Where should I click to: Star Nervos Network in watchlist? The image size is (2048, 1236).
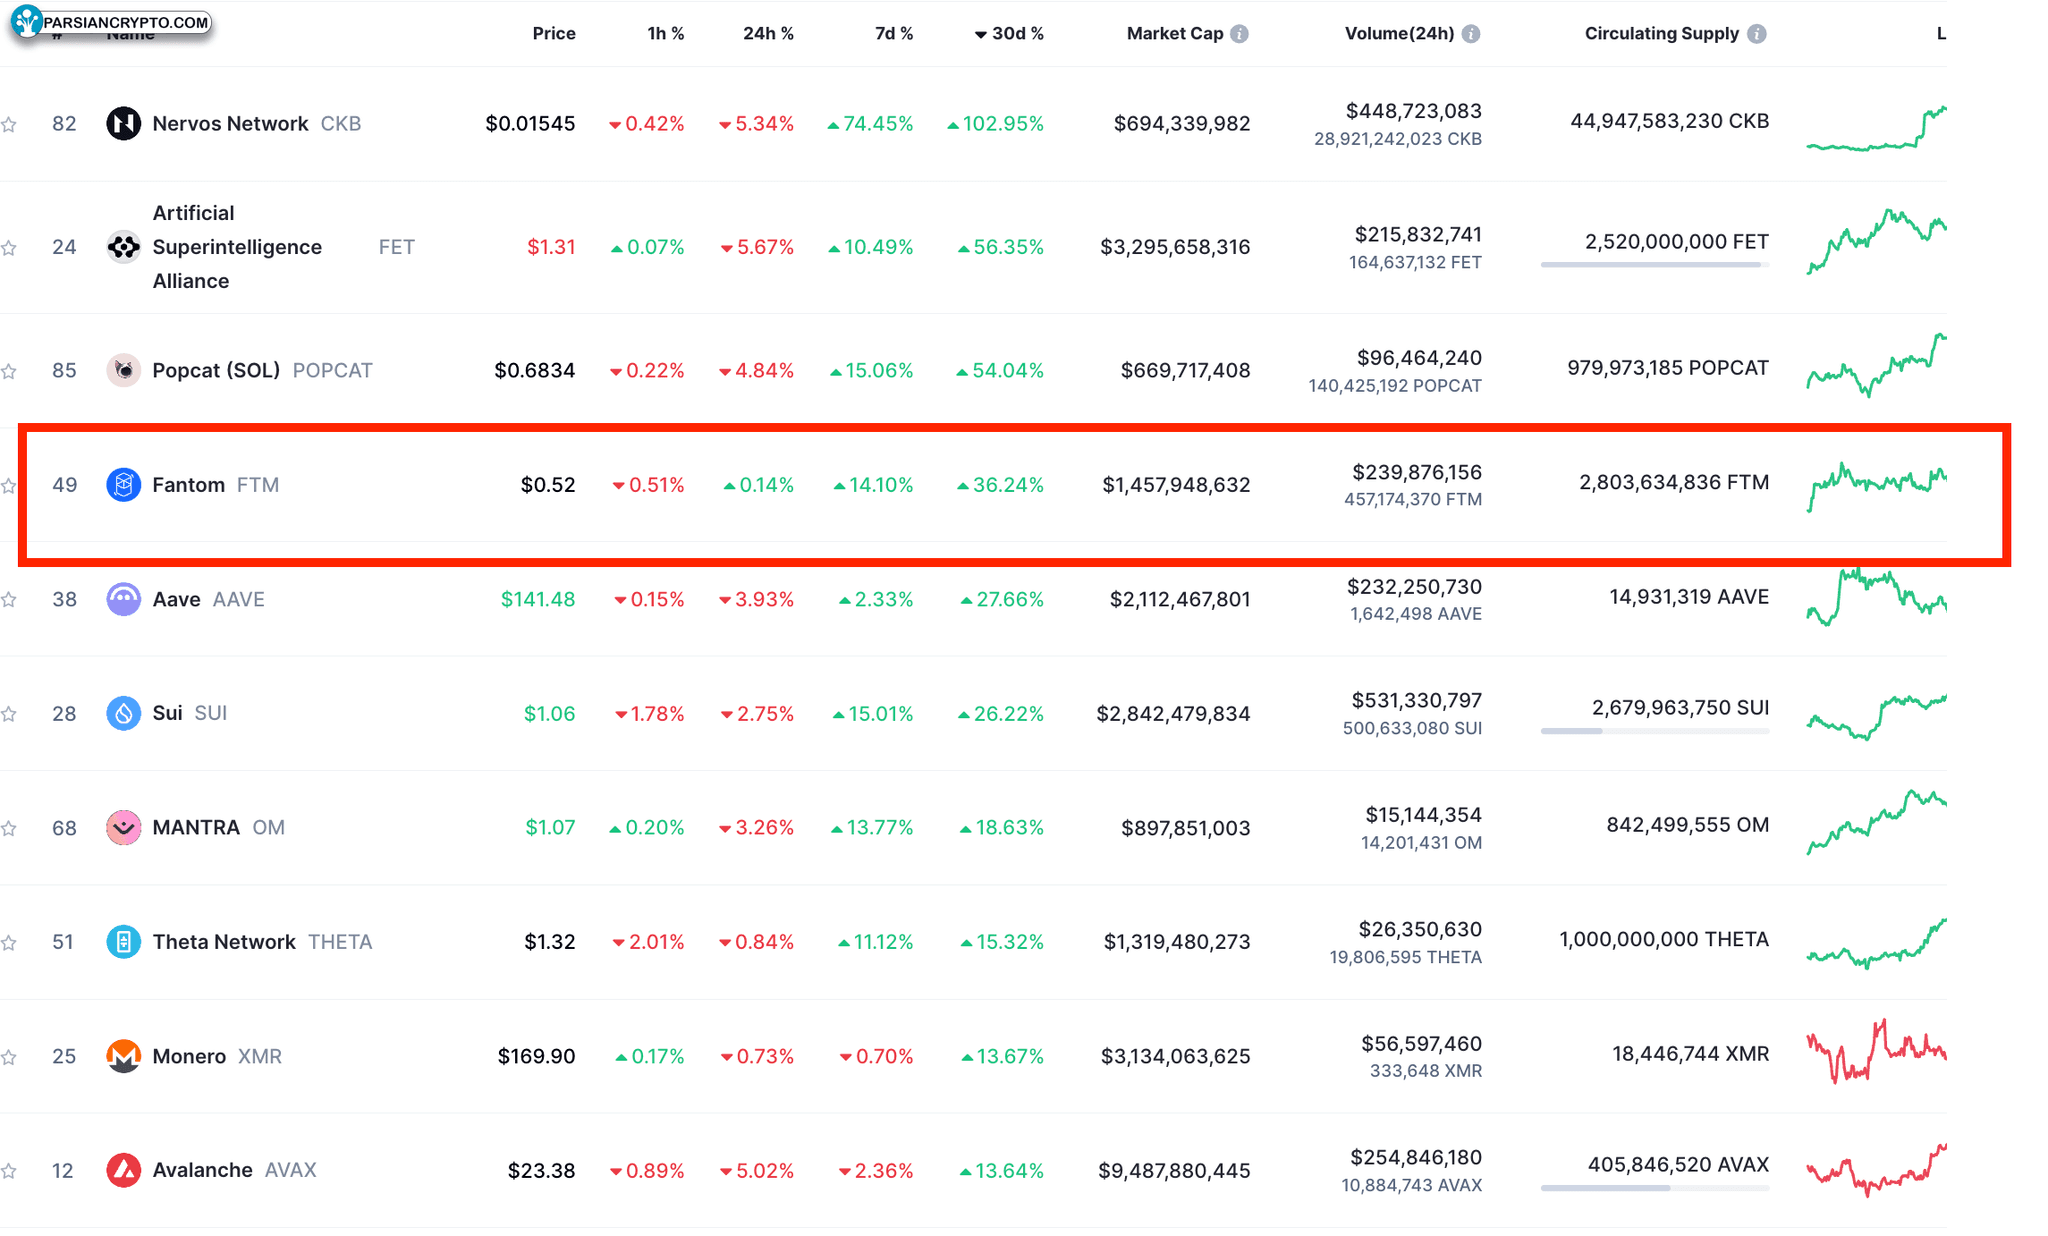(9, 125)
